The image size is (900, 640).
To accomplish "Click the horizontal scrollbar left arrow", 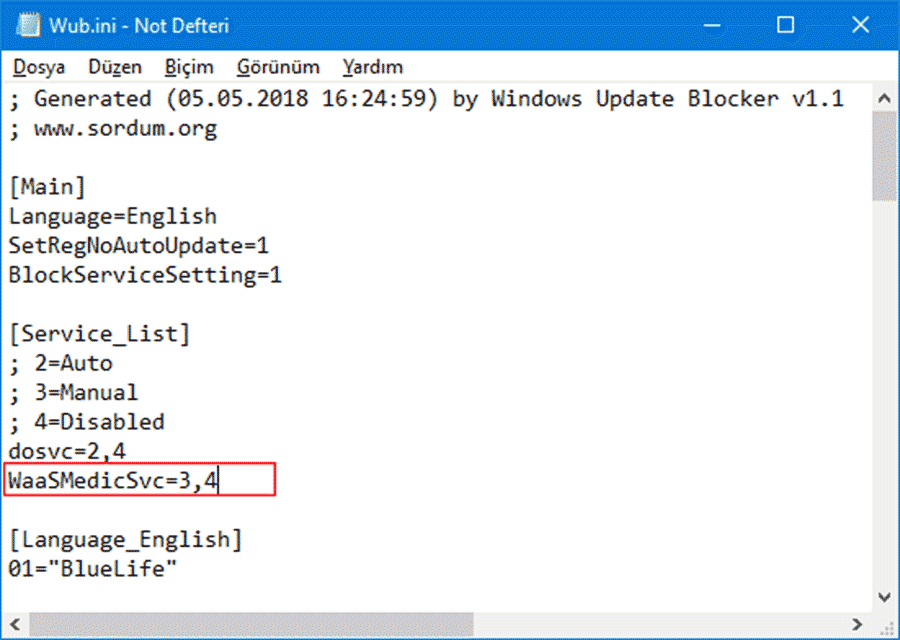I will (15, 624).
